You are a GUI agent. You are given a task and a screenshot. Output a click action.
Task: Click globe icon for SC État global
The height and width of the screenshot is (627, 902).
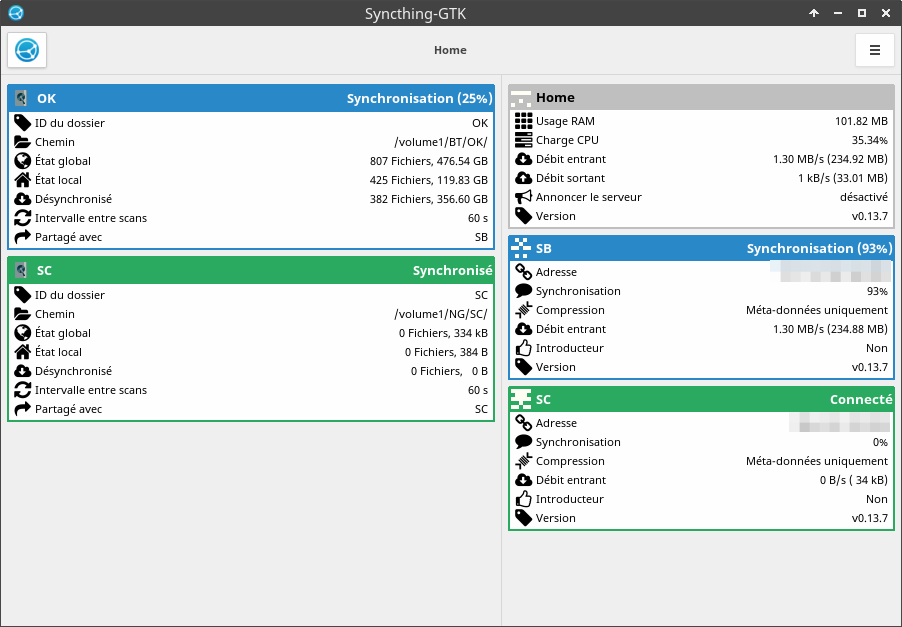pos(22,332)
